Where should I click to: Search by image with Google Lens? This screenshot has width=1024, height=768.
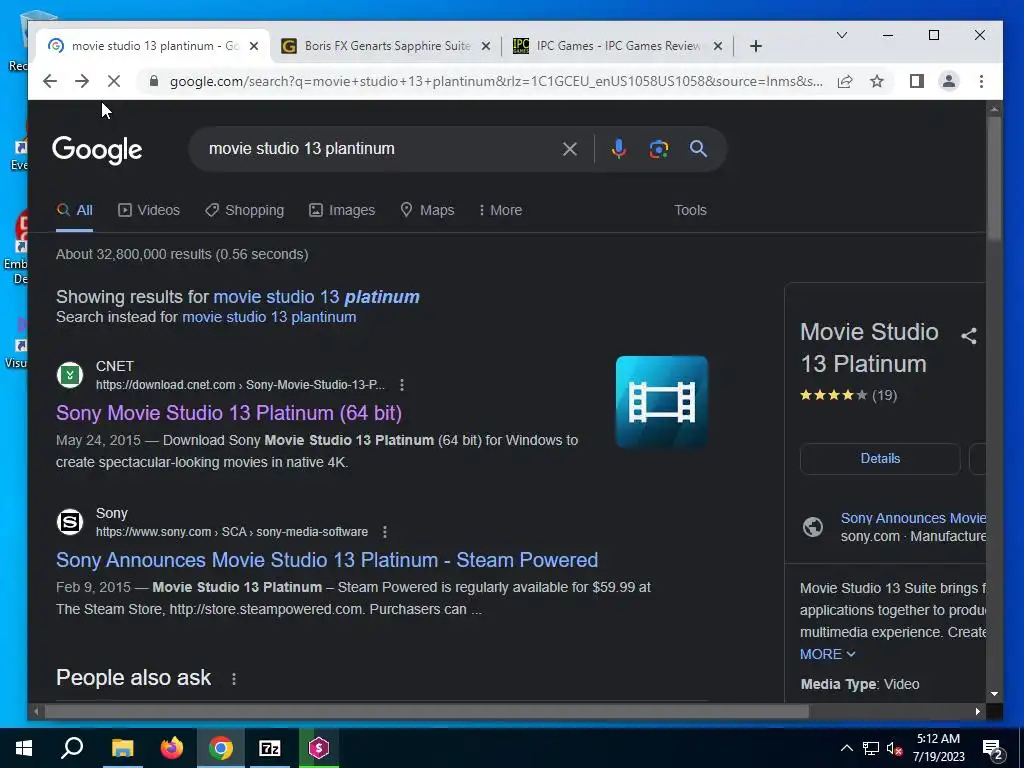tap(658, 149)
